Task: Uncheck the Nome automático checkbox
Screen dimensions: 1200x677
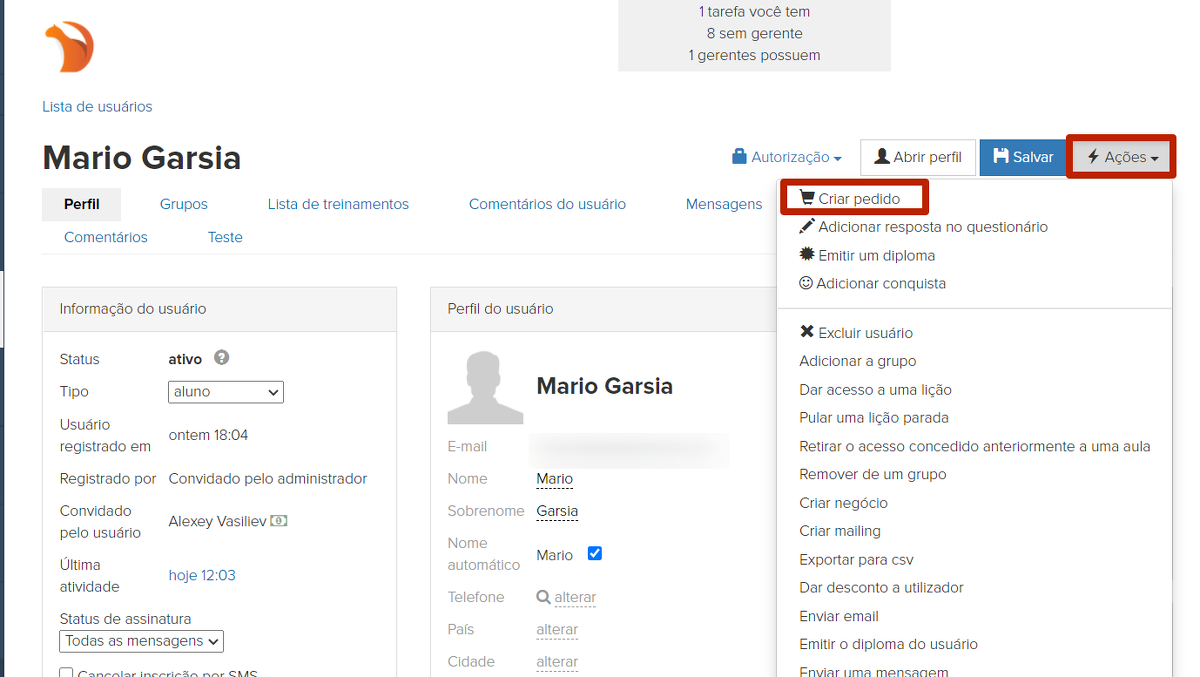Action: (x=595, y=553)
